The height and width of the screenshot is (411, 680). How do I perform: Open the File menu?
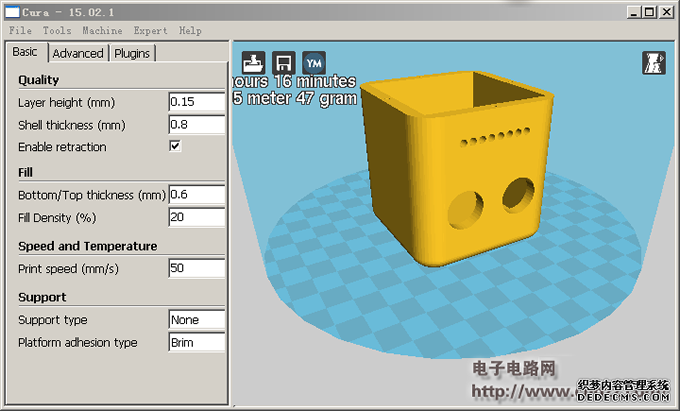click(20, 30)
